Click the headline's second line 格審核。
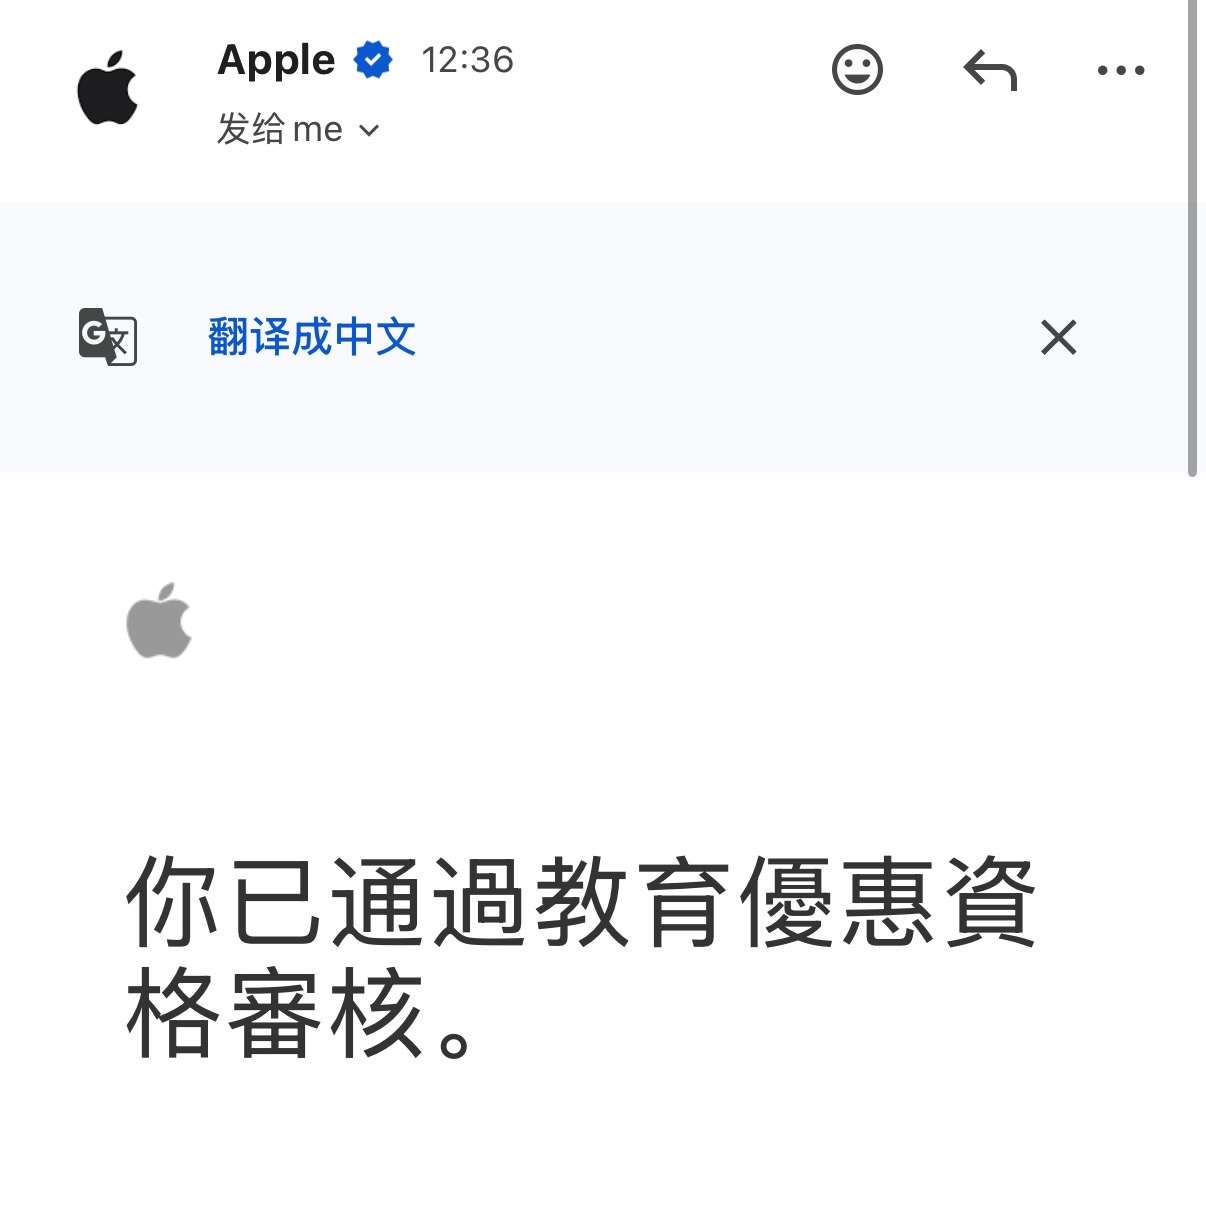This screenshot has width=1206, height=1205. [300, 1012]
